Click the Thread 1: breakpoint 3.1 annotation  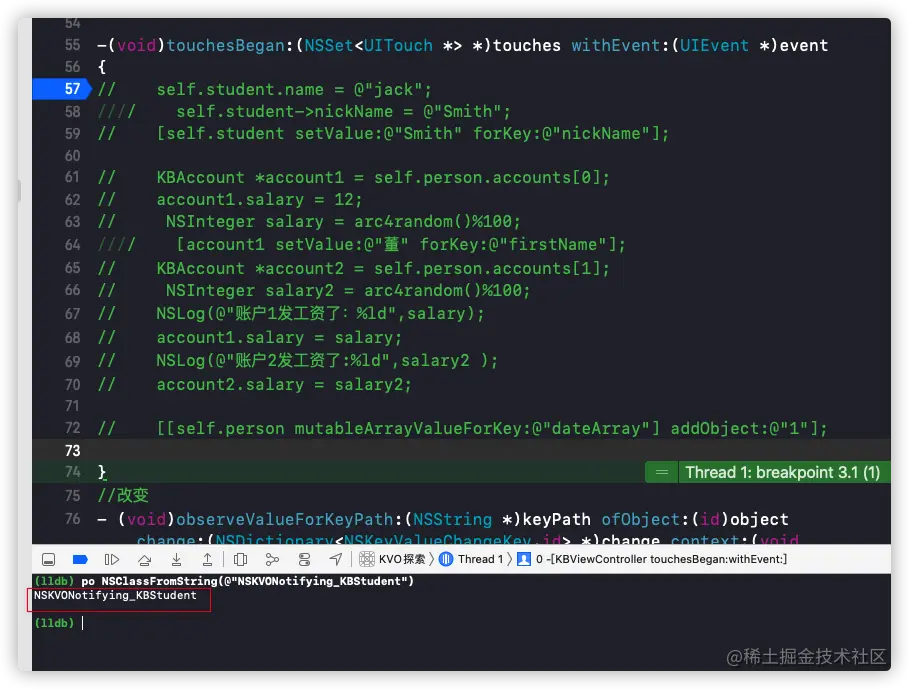click(x=782, y=472)
